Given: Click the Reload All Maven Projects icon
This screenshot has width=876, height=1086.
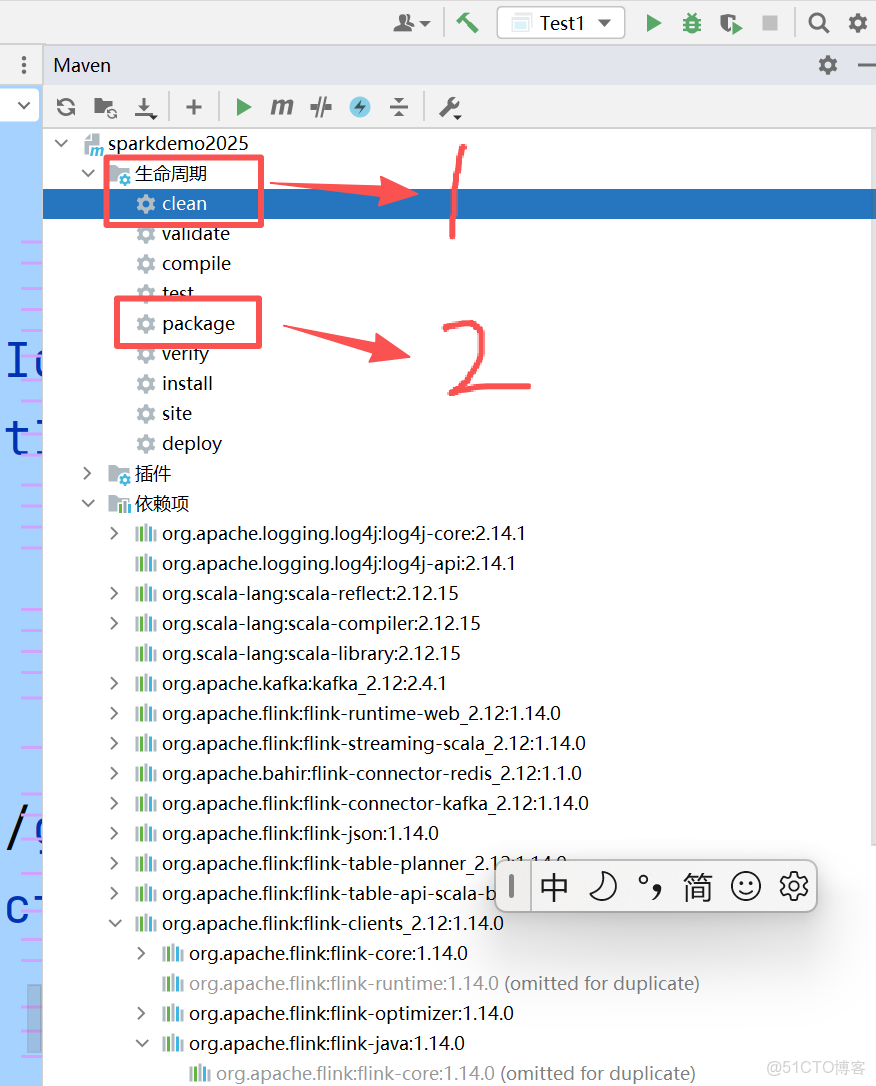Looking at the screenshot, I should tap(66, 107).
